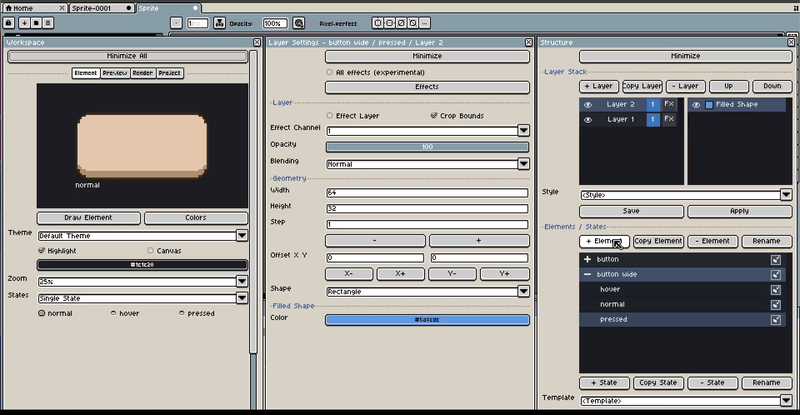Toggle visibility of Filled Shape

click(x=696, y=105)
